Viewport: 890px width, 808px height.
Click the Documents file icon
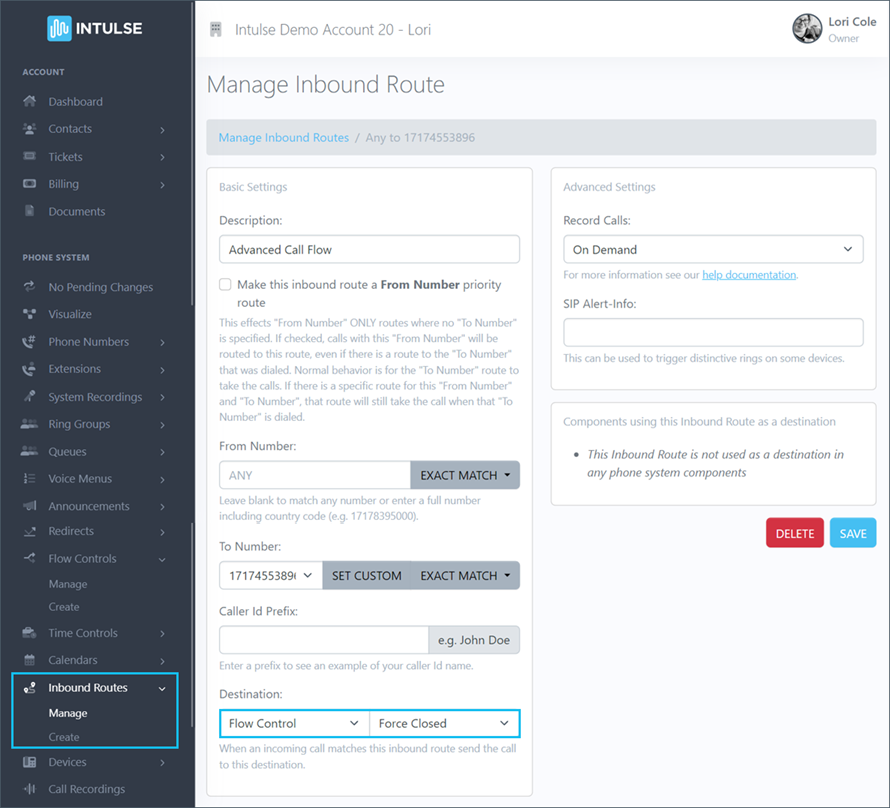(x=30, y=211)
